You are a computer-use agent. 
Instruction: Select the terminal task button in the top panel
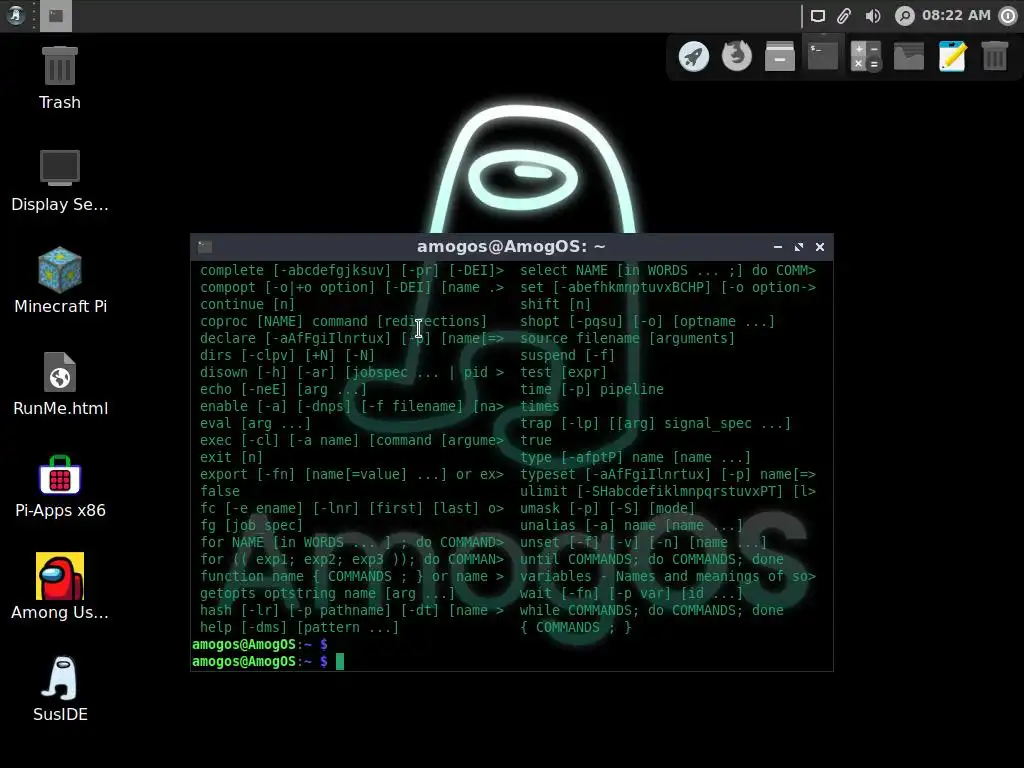(56, 16)
